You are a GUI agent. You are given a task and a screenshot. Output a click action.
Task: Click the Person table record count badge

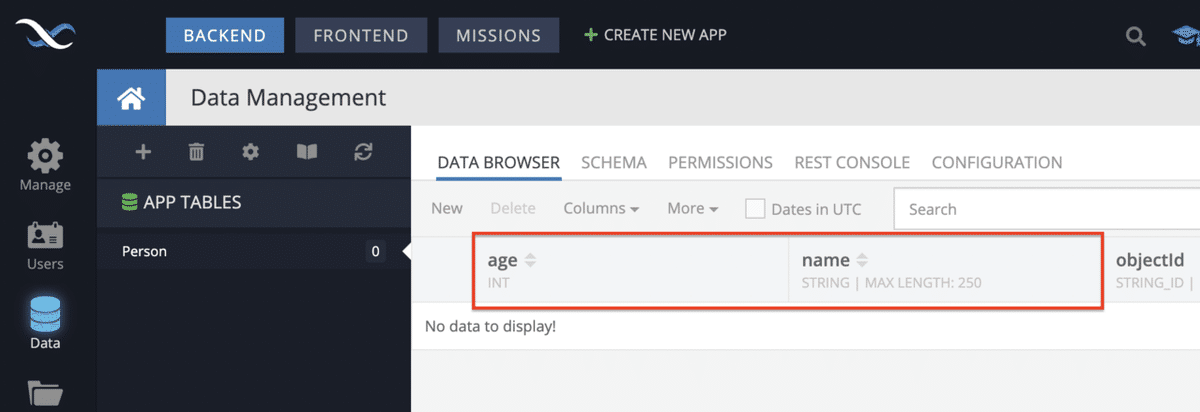375,252
